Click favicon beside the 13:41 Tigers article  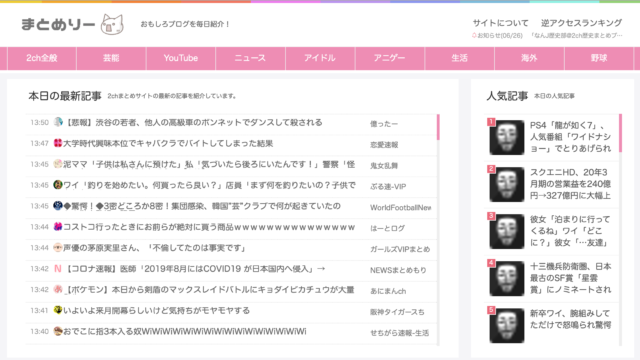click(x=58, y=310)
